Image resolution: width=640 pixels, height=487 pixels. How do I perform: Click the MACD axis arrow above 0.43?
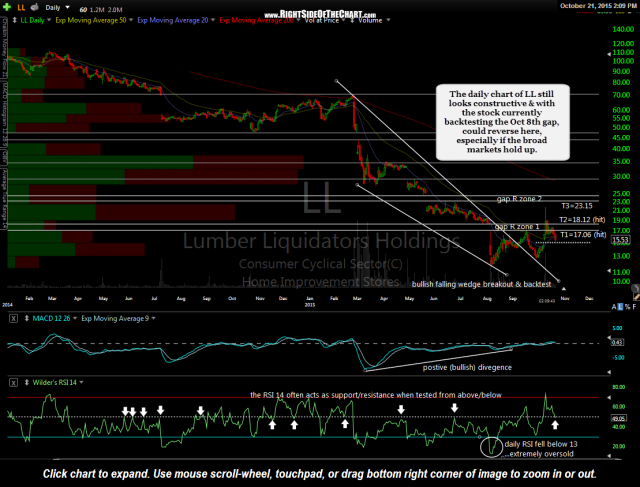coord(609,338)
